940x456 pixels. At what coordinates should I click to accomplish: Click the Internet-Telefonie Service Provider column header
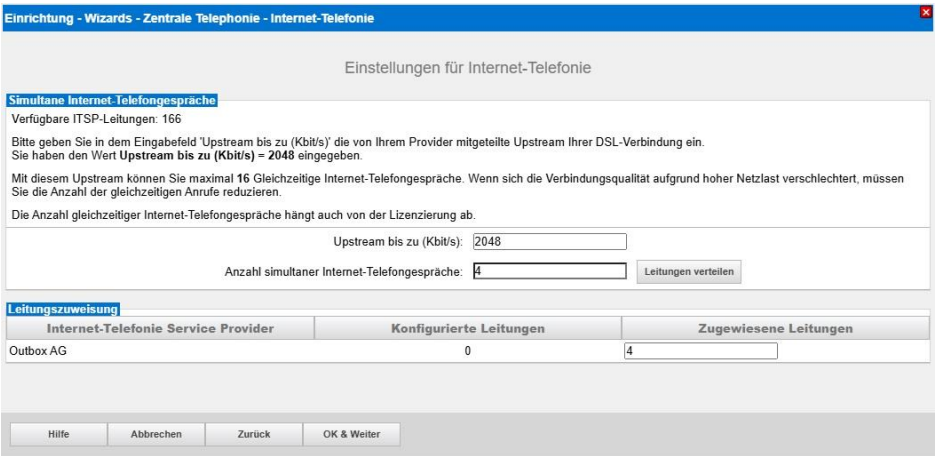click(160, 329)
